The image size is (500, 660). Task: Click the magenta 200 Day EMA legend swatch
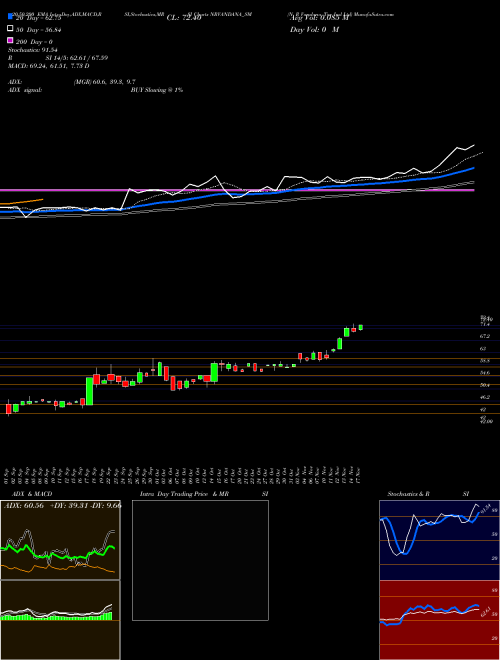click(x=10, y=41)
